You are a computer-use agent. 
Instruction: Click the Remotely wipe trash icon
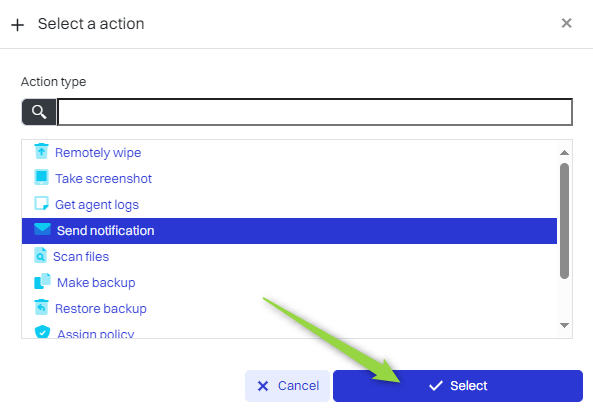(41, 151)
